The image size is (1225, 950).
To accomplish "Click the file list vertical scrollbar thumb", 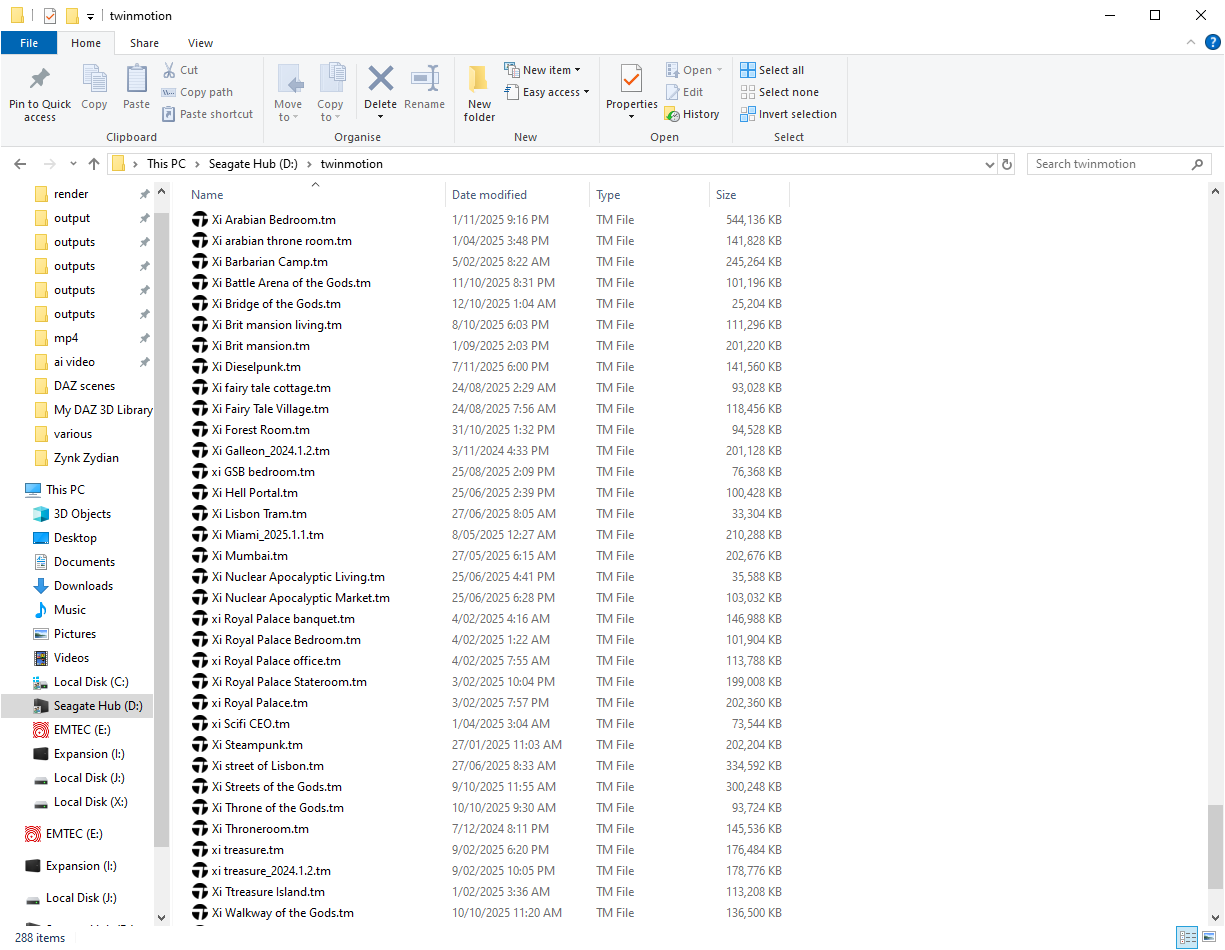I will coord(1215,846).
